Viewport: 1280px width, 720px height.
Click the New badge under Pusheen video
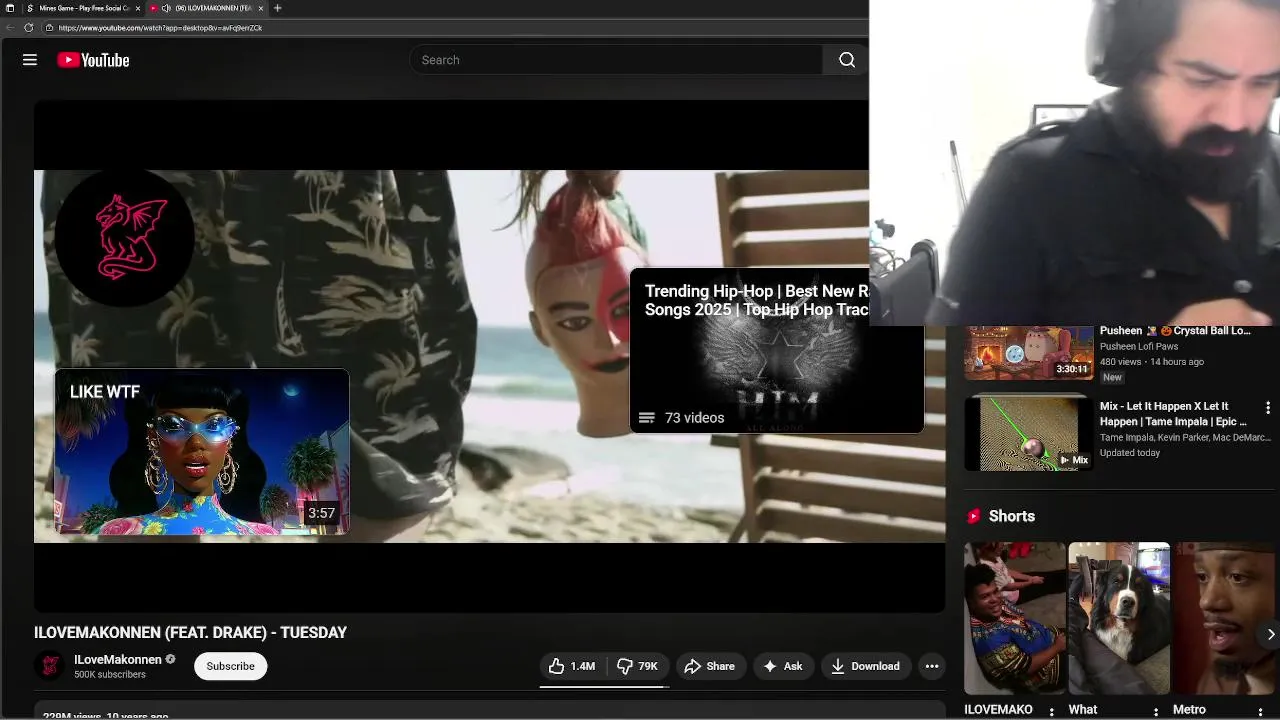pyautogui.click(x=1112, y=377)
